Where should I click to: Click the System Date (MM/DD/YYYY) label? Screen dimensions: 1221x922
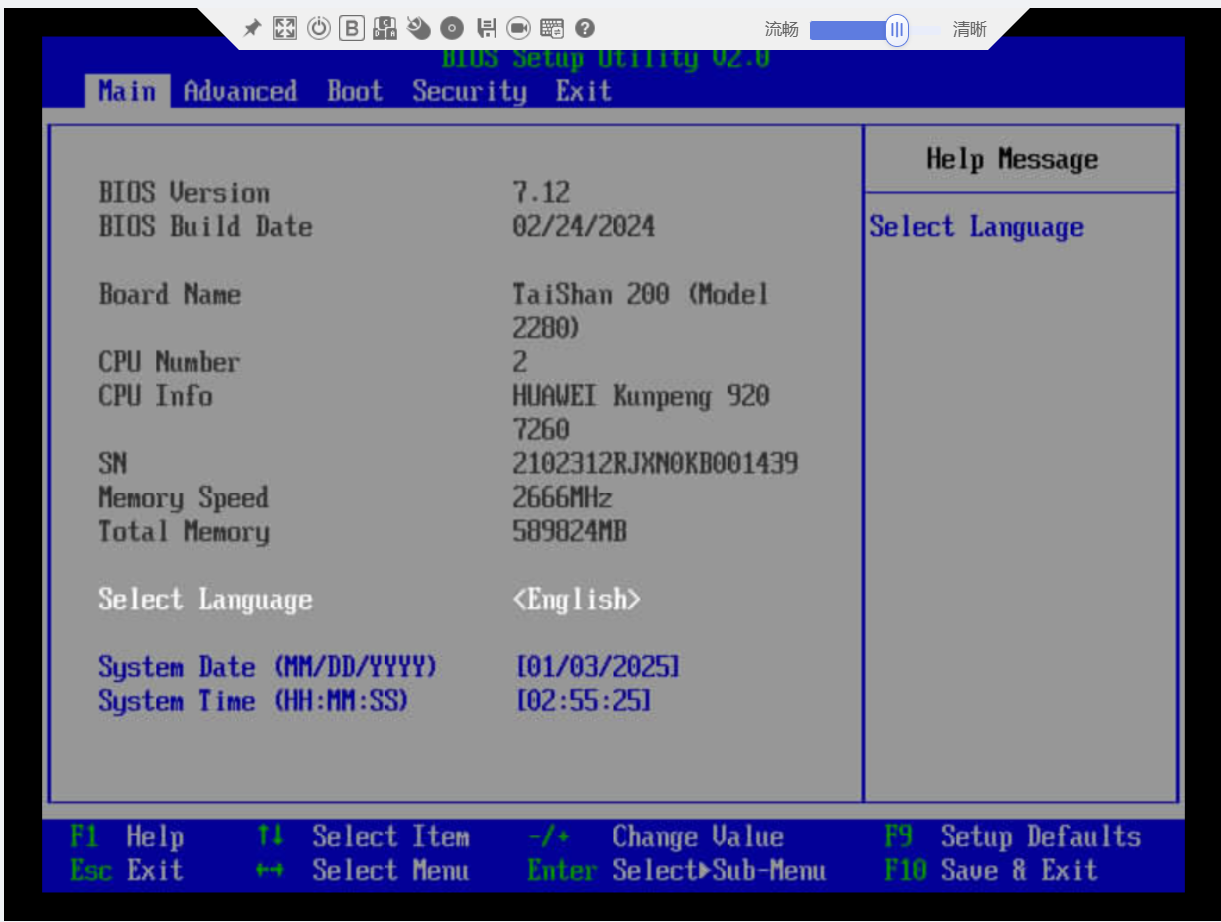pyautogui.click(x=268, y=667)
